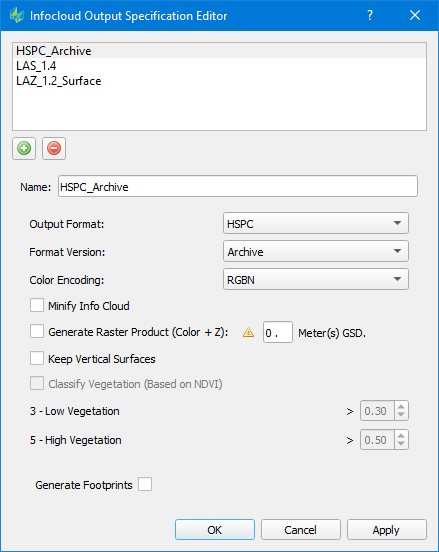Increase the Low Vegetation threshold value
The image size is (439, 552).
coord(401,407)
